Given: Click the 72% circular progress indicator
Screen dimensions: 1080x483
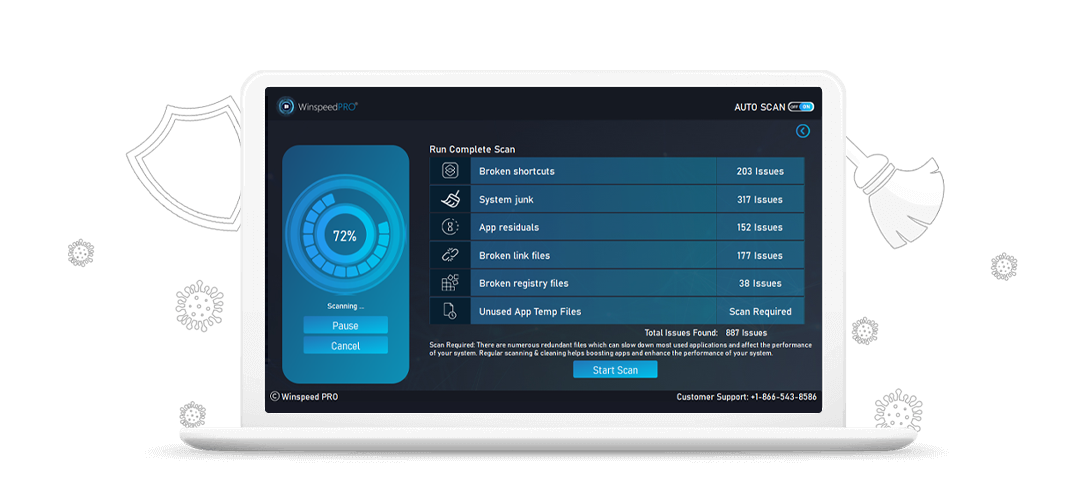Looking at the screenshot, I should pos(345,236).
